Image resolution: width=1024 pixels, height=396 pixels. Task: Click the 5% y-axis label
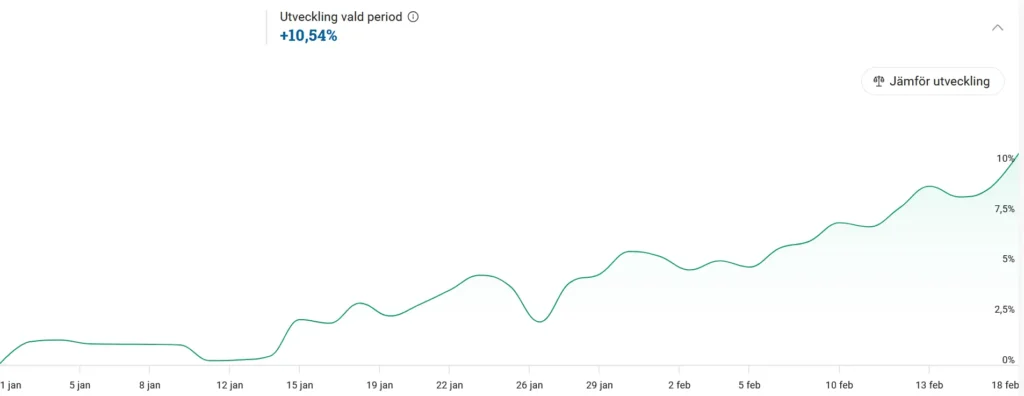[x=1008, y=259]
